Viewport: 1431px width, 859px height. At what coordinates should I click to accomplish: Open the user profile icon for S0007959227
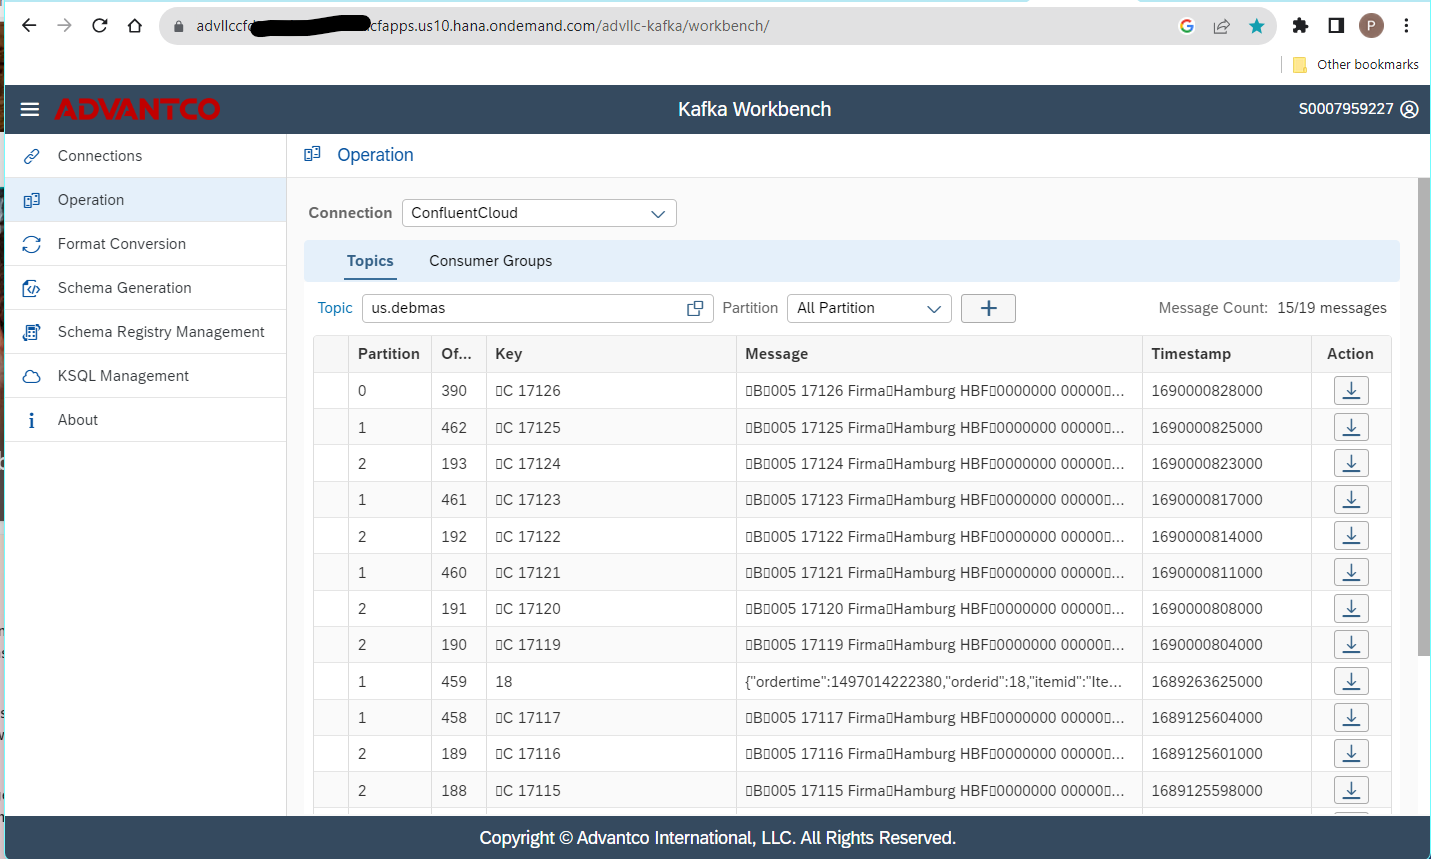coord(1409,109)
